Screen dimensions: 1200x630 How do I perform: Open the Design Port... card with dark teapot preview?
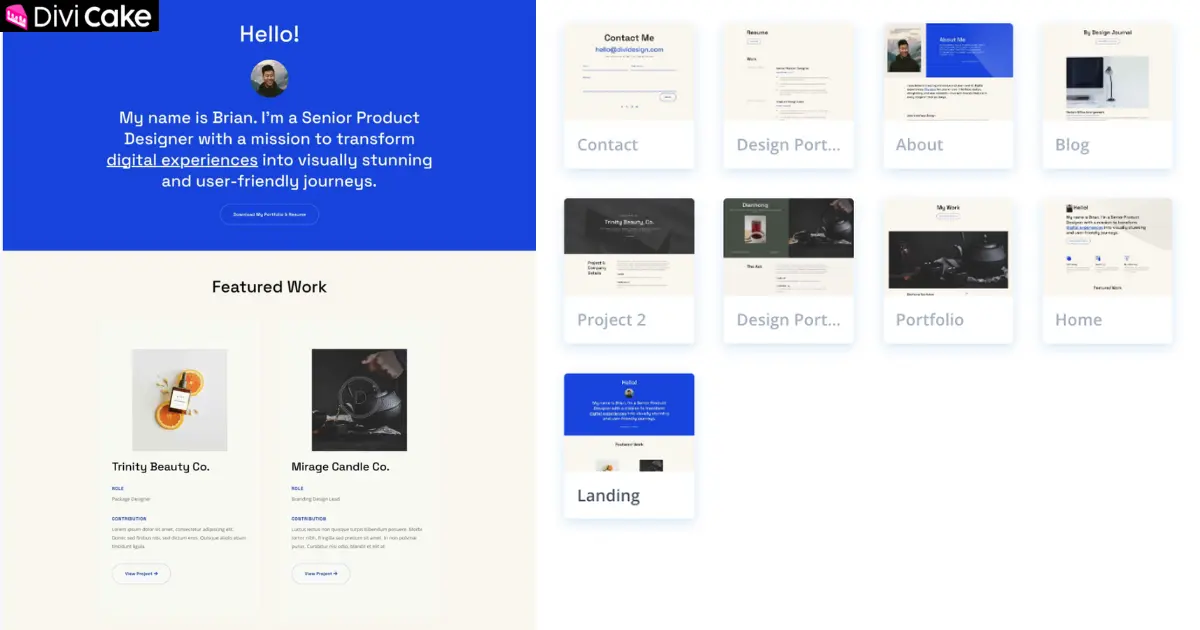pyautogui.click(x=789, y=271)
